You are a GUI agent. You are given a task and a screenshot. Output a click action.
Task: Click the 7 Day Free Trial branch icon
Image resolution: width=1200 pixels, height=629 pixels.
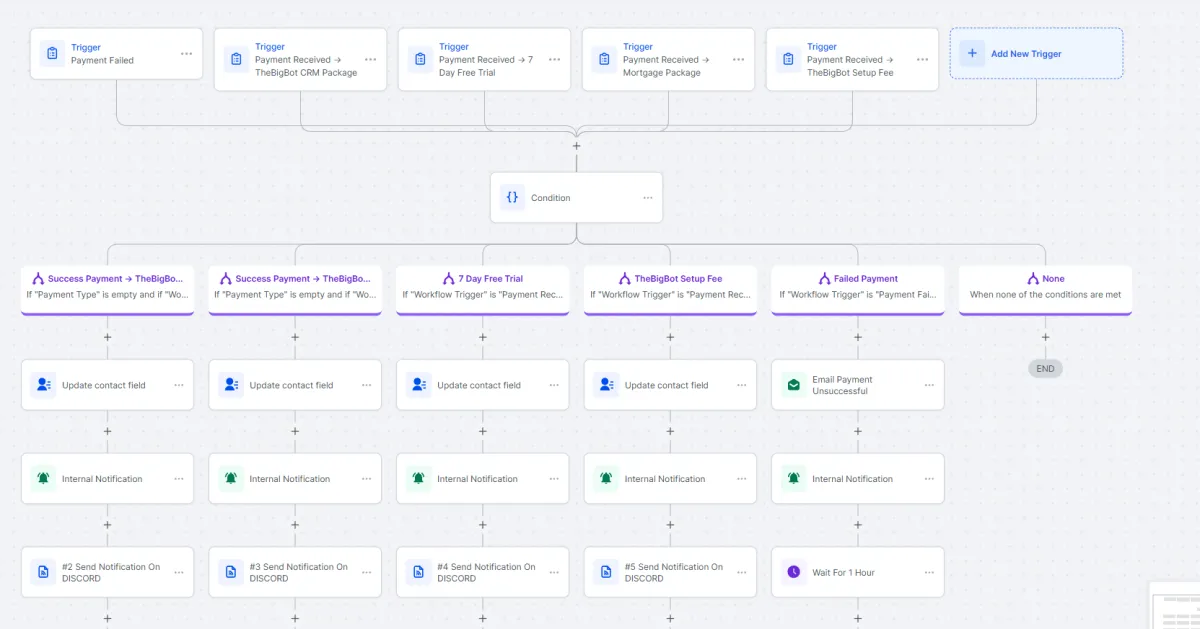(x=449, y=279)
